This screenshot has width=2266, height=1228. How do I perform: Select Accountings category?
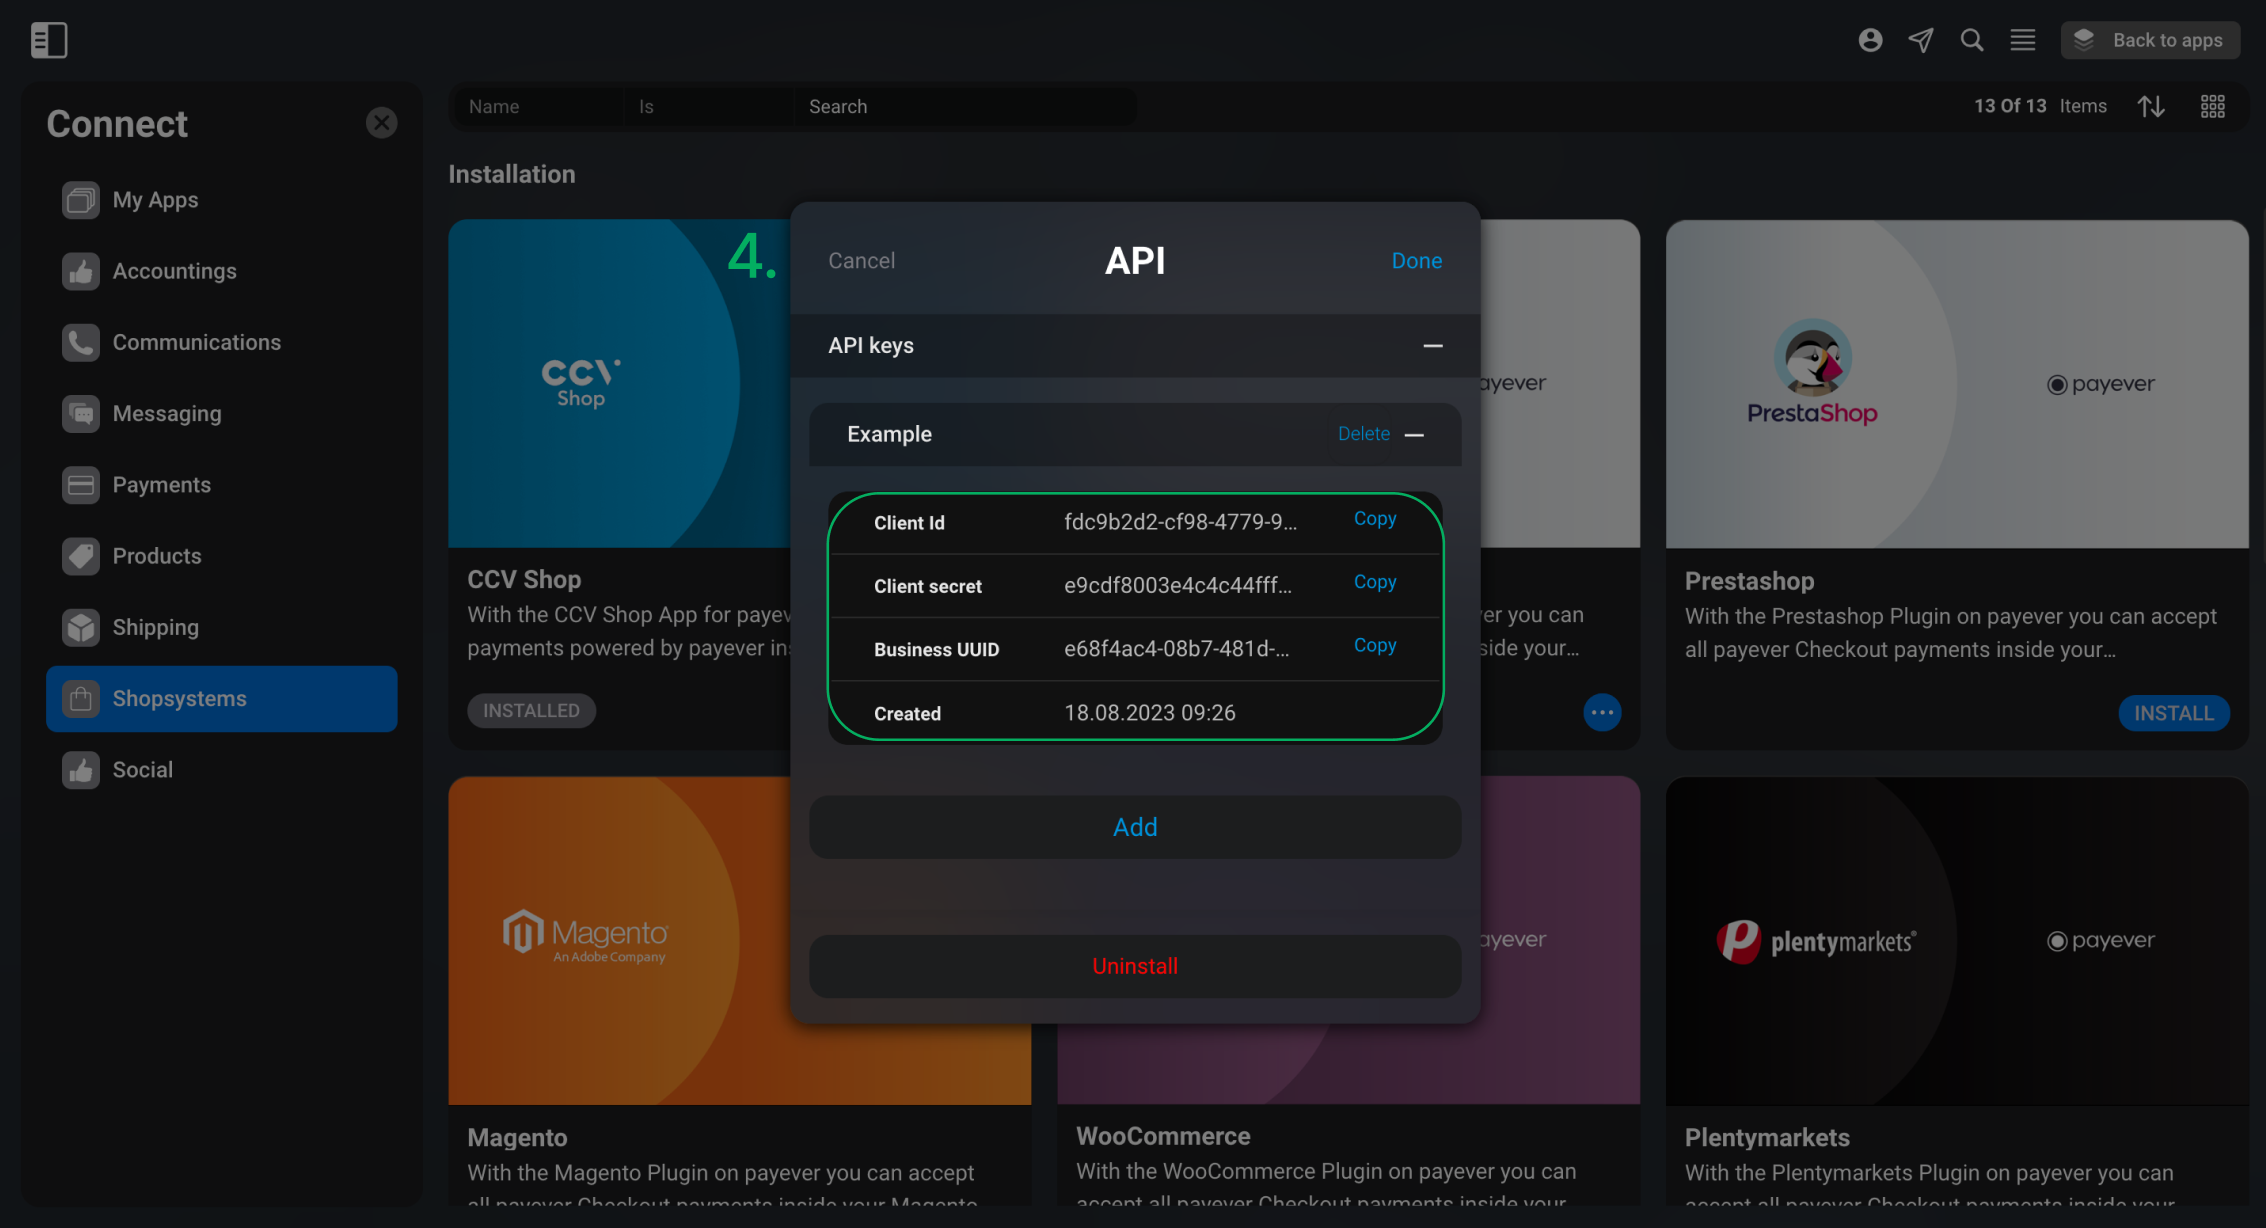coord(221,271)
